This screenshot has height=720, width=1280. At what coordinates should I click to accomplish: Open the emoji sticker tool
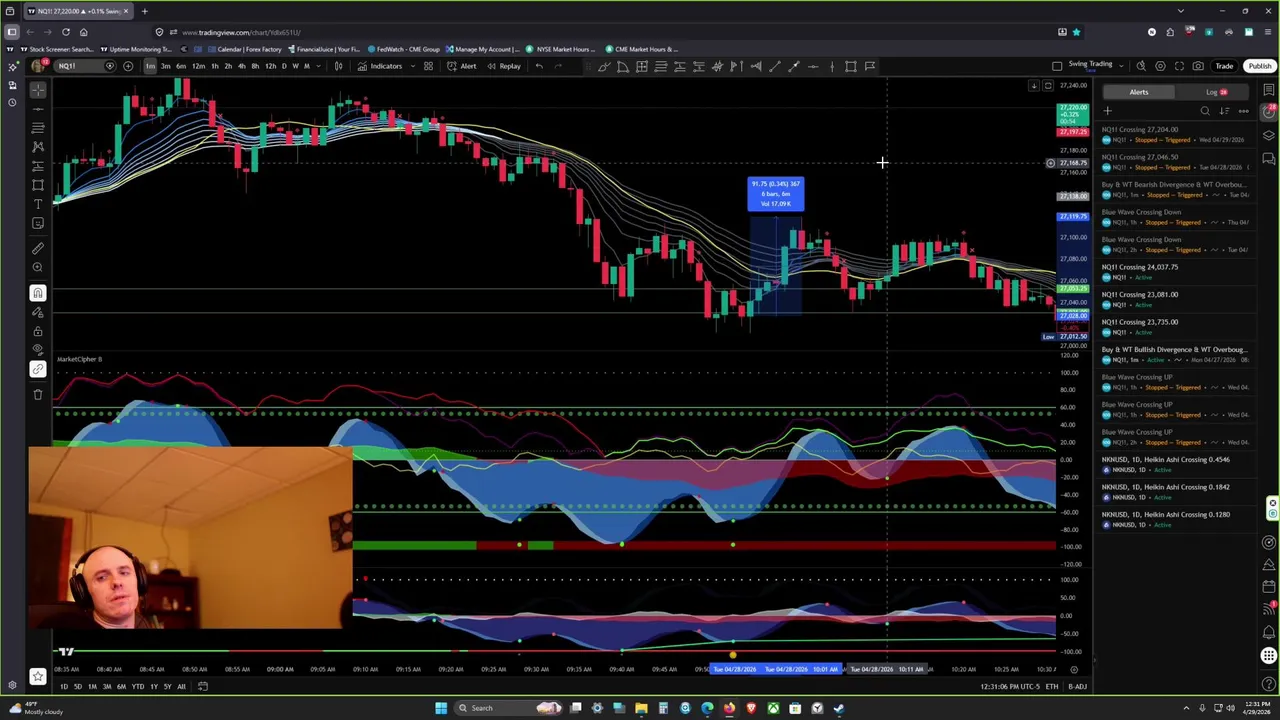click(x=38, y=223)
